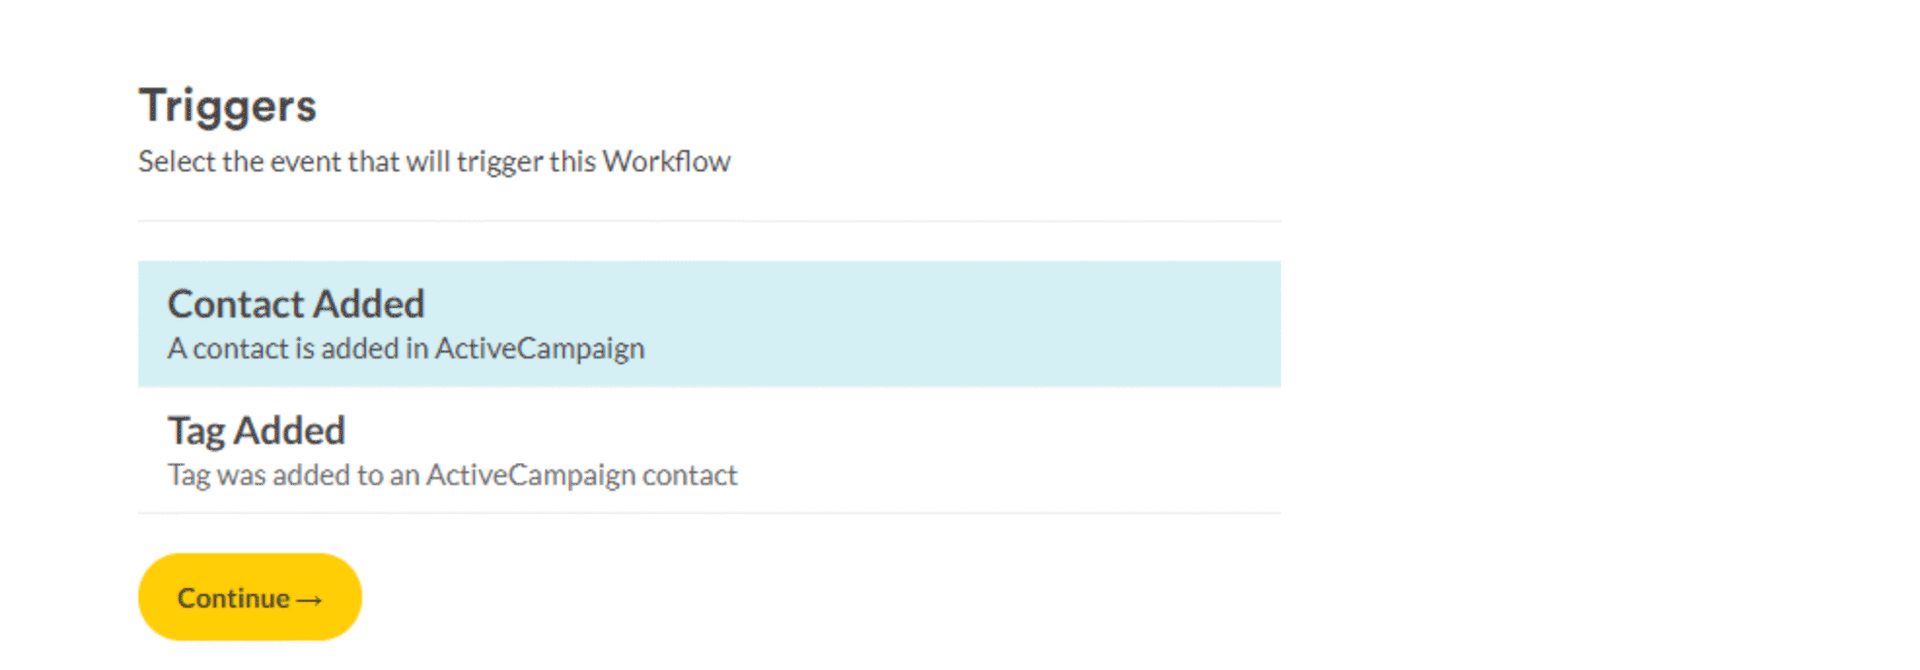Click the word 'Workflow' in the subtitle
The width and height of the screenshot is (1920, 670).
click(666, 162)
